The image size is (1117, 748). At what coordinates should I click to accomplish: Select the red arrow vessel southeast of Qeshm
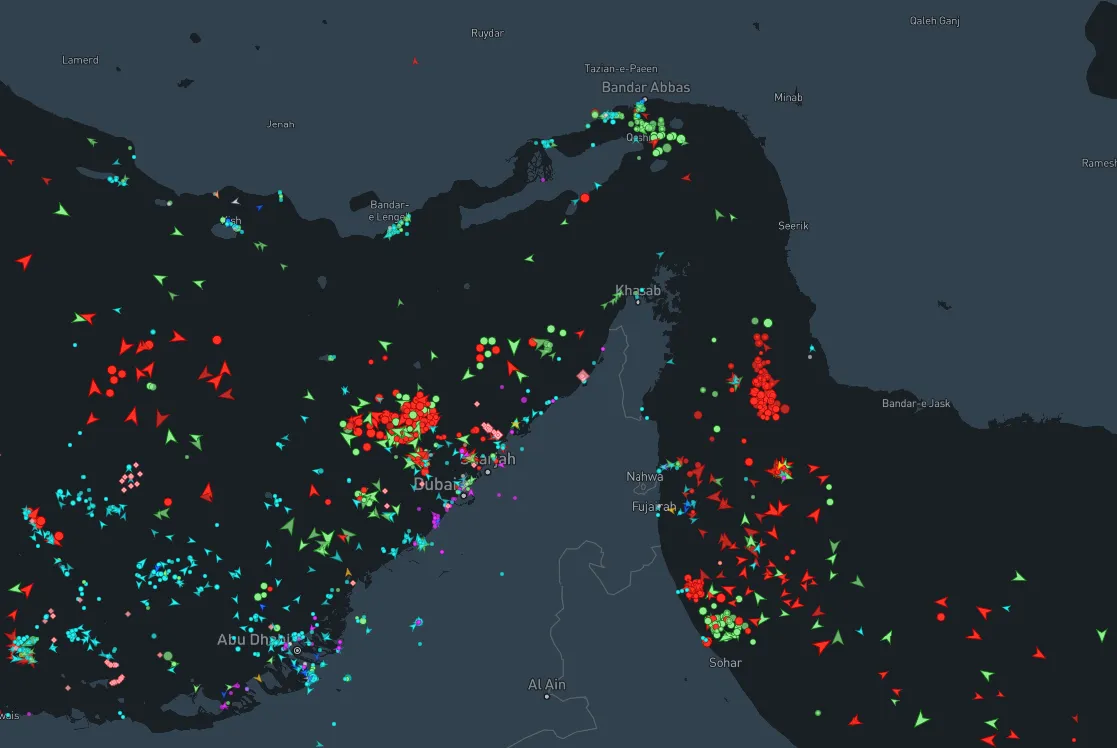686,178
